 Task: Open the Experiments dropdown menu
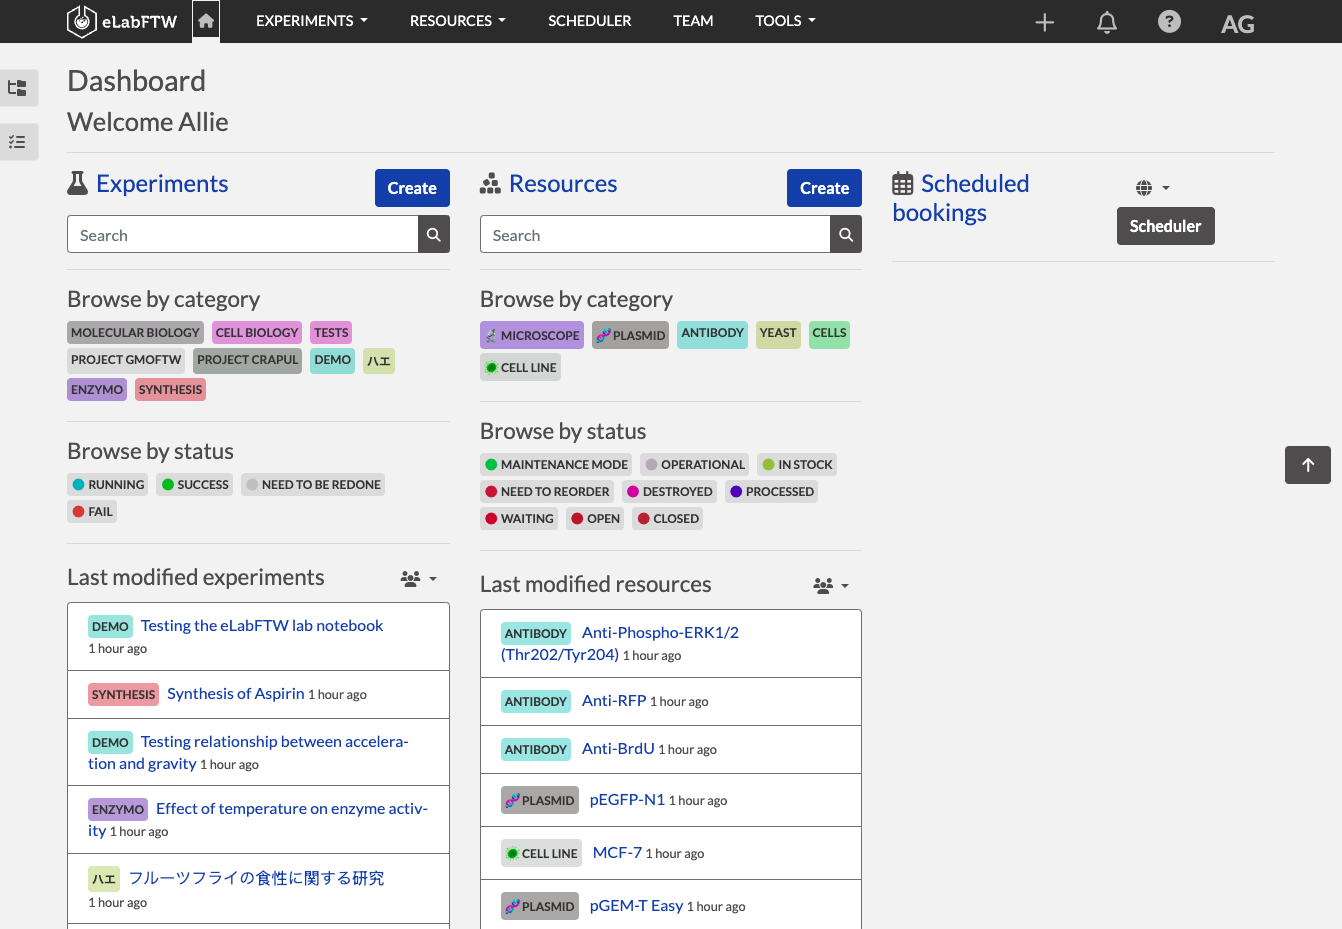click(x=312, y=21)
